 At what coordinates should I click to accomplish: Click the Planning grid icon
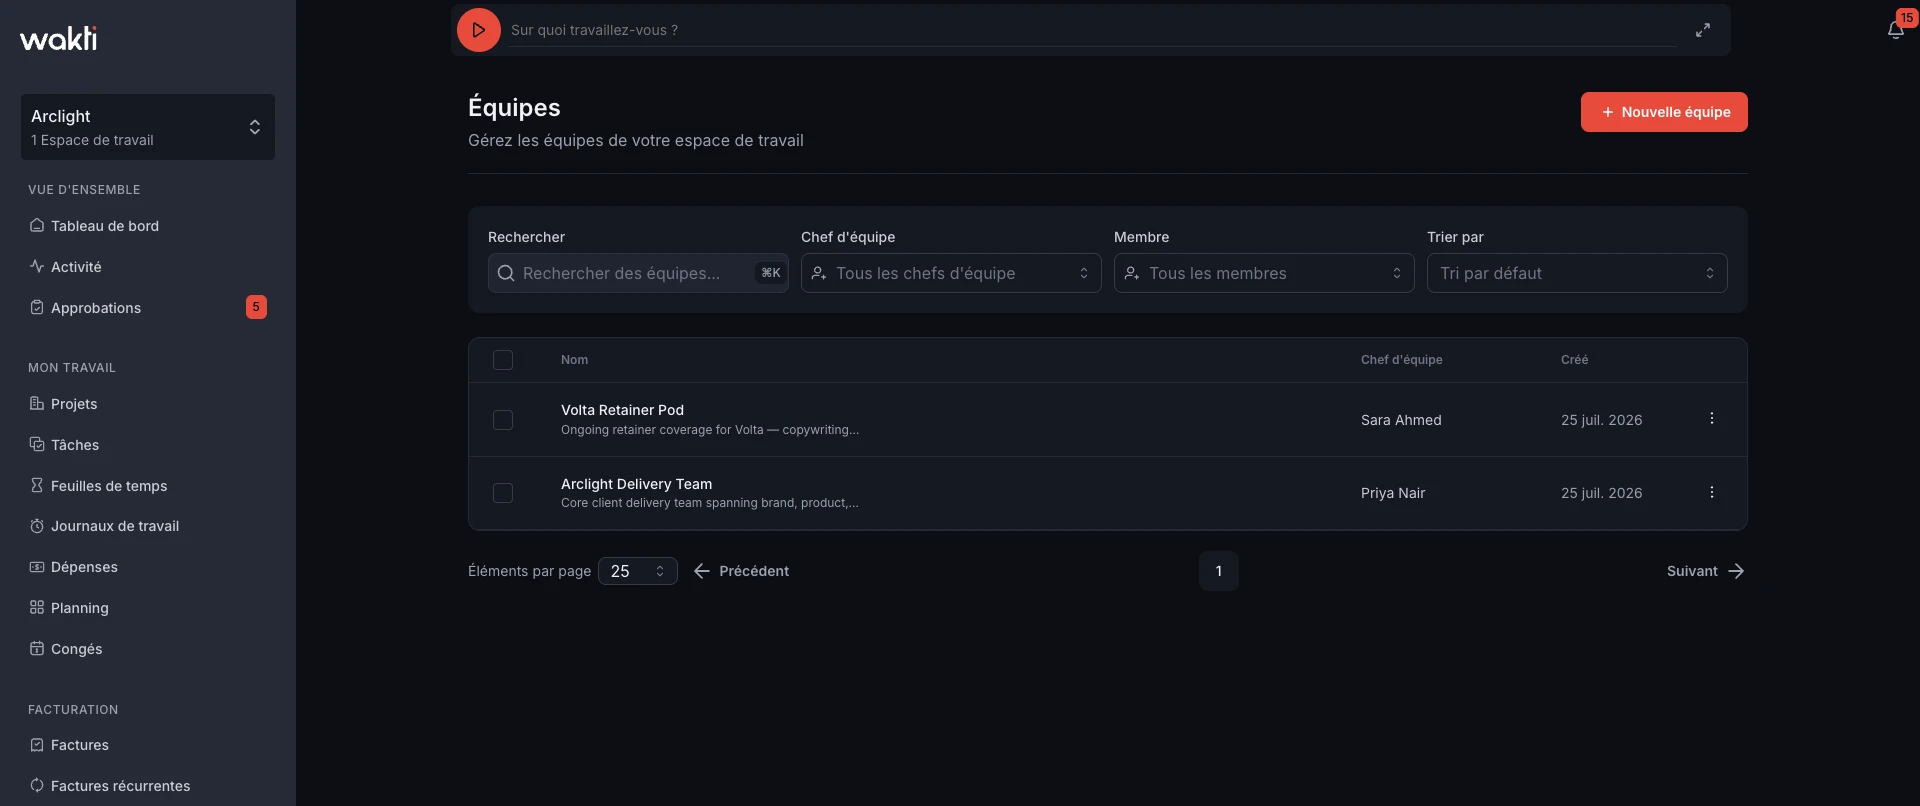pos(37,607)
